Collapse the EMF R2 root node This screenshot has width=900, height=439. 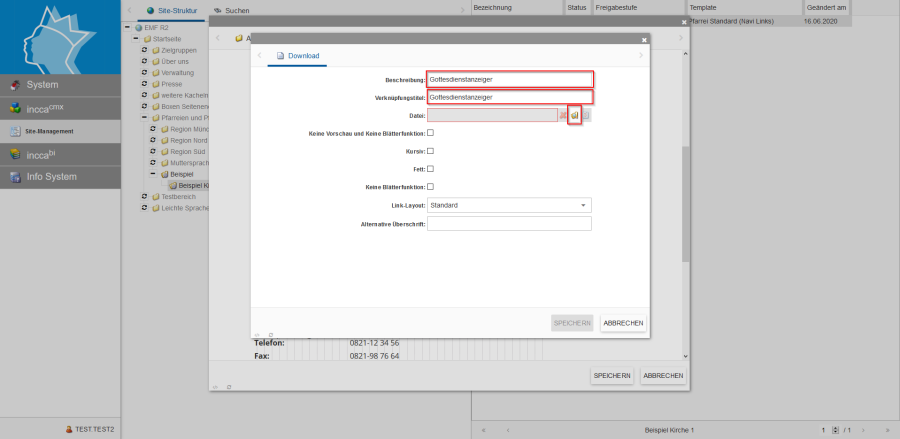[125, 27]
